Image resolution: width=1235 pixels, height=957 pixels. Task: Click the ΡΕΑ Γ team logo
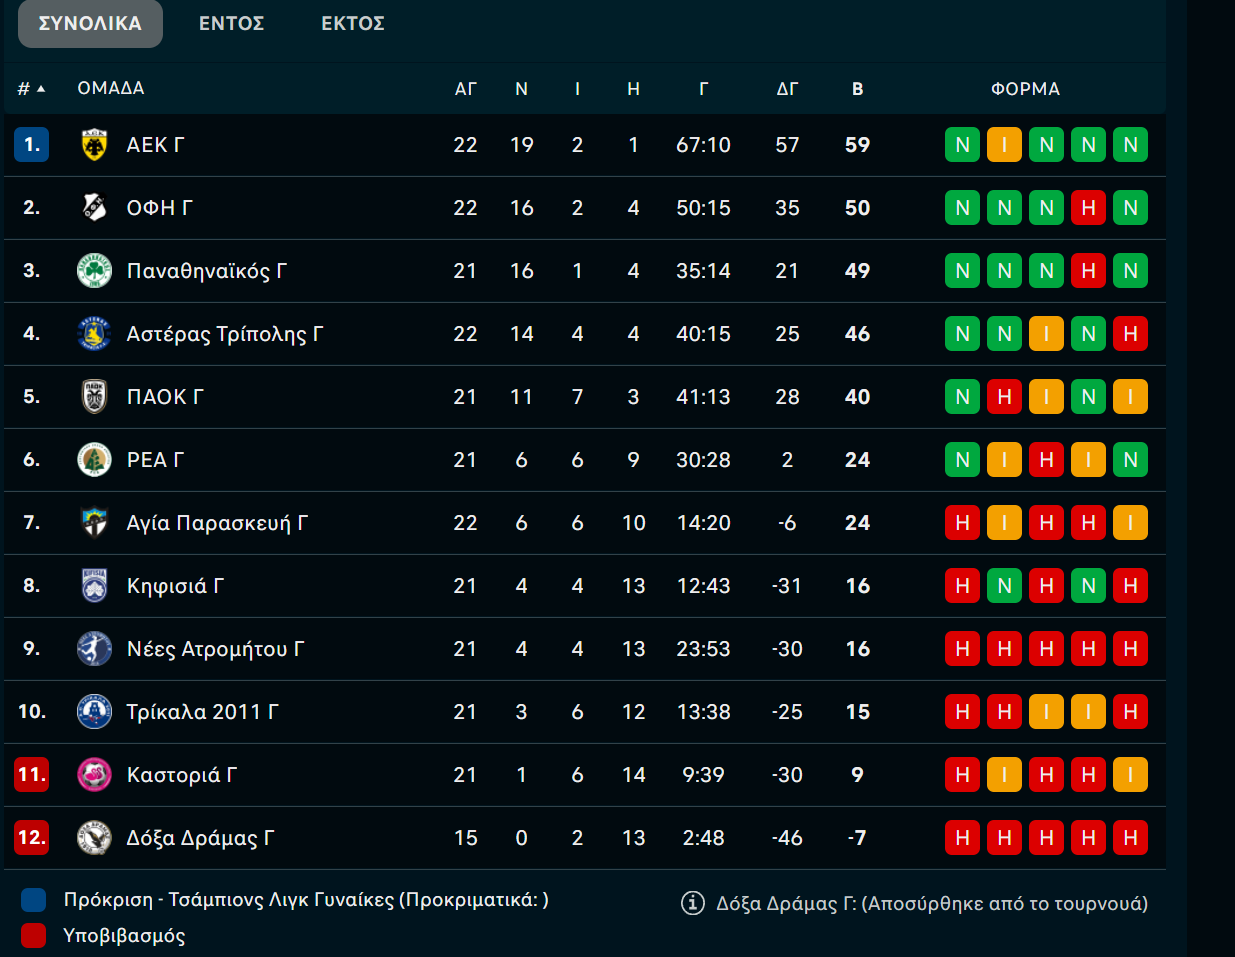(x=94, y=460)
